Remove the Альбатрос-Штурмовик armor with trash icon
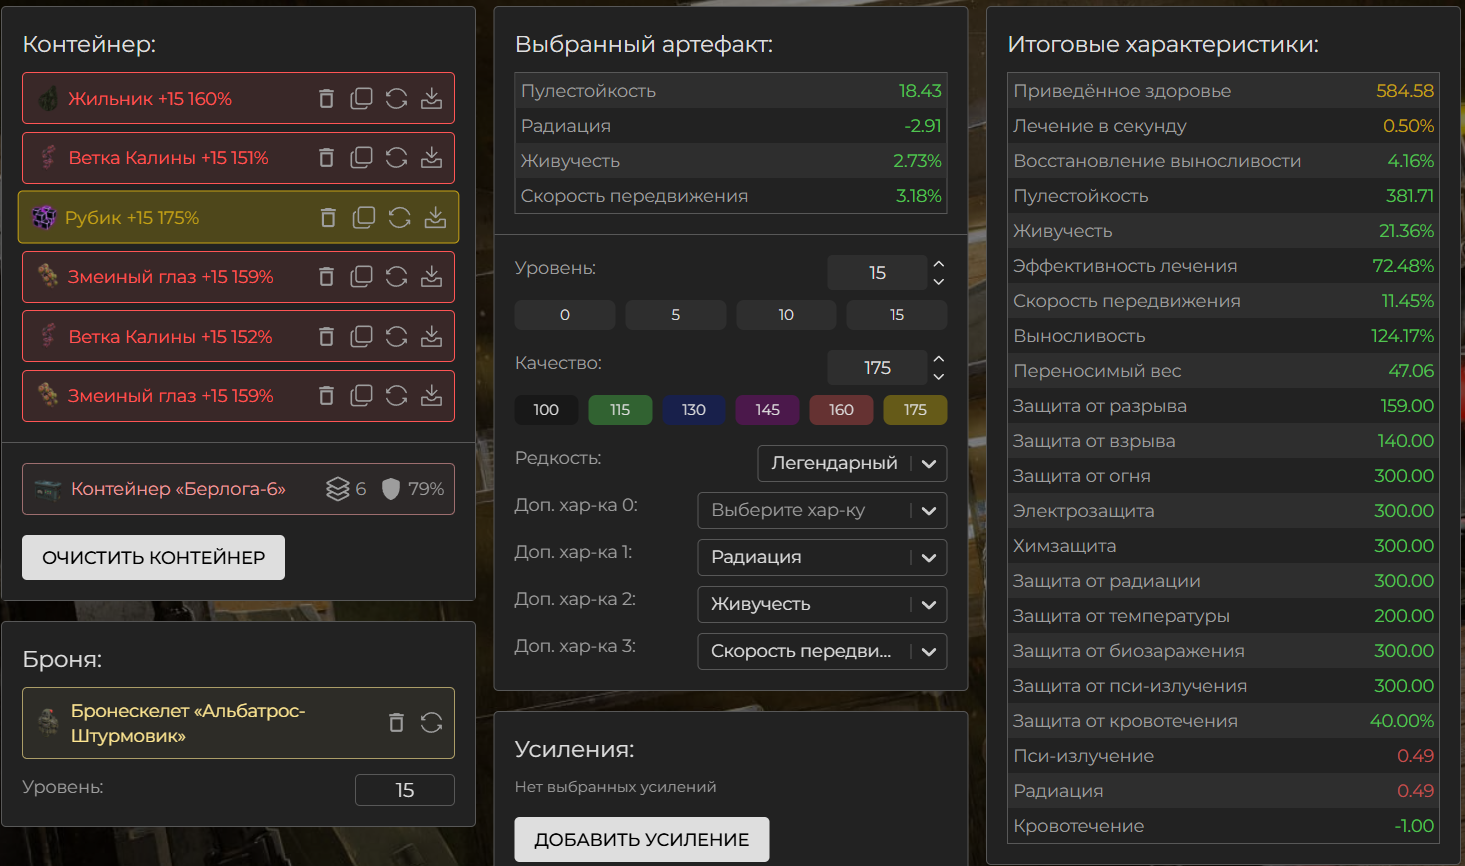Screen dimensions: 1465x866 (396, 723)
